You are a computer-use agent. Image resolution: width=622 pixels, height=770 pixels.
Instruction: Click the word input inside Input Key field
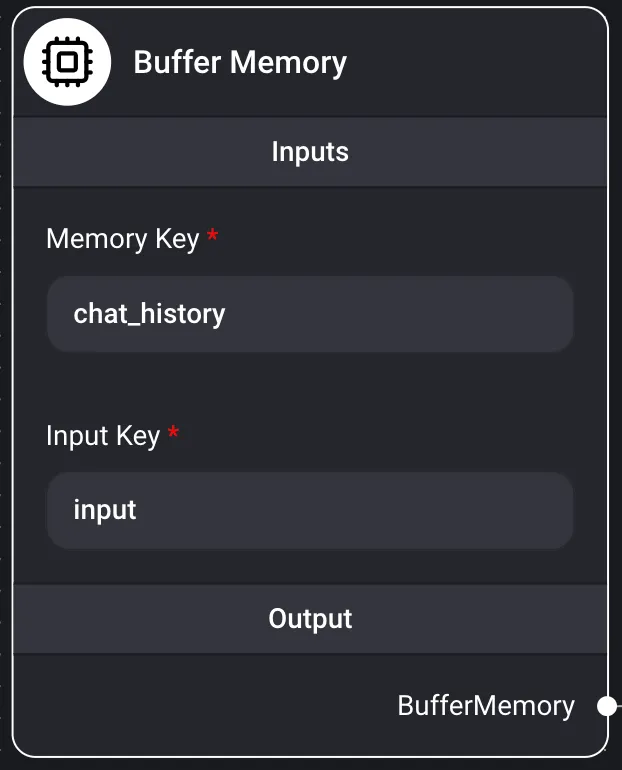[x=105, y=510]
